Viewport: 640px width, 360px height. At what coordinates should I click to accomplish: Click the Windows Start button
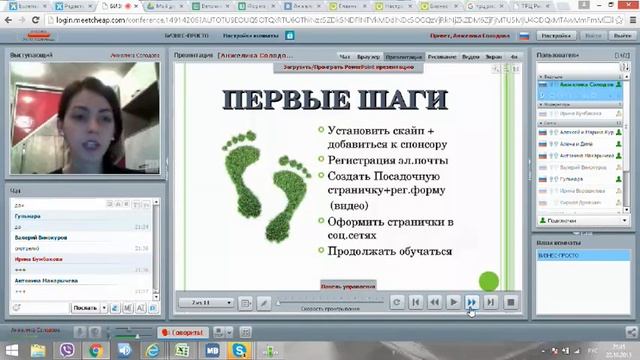[12, 350]
